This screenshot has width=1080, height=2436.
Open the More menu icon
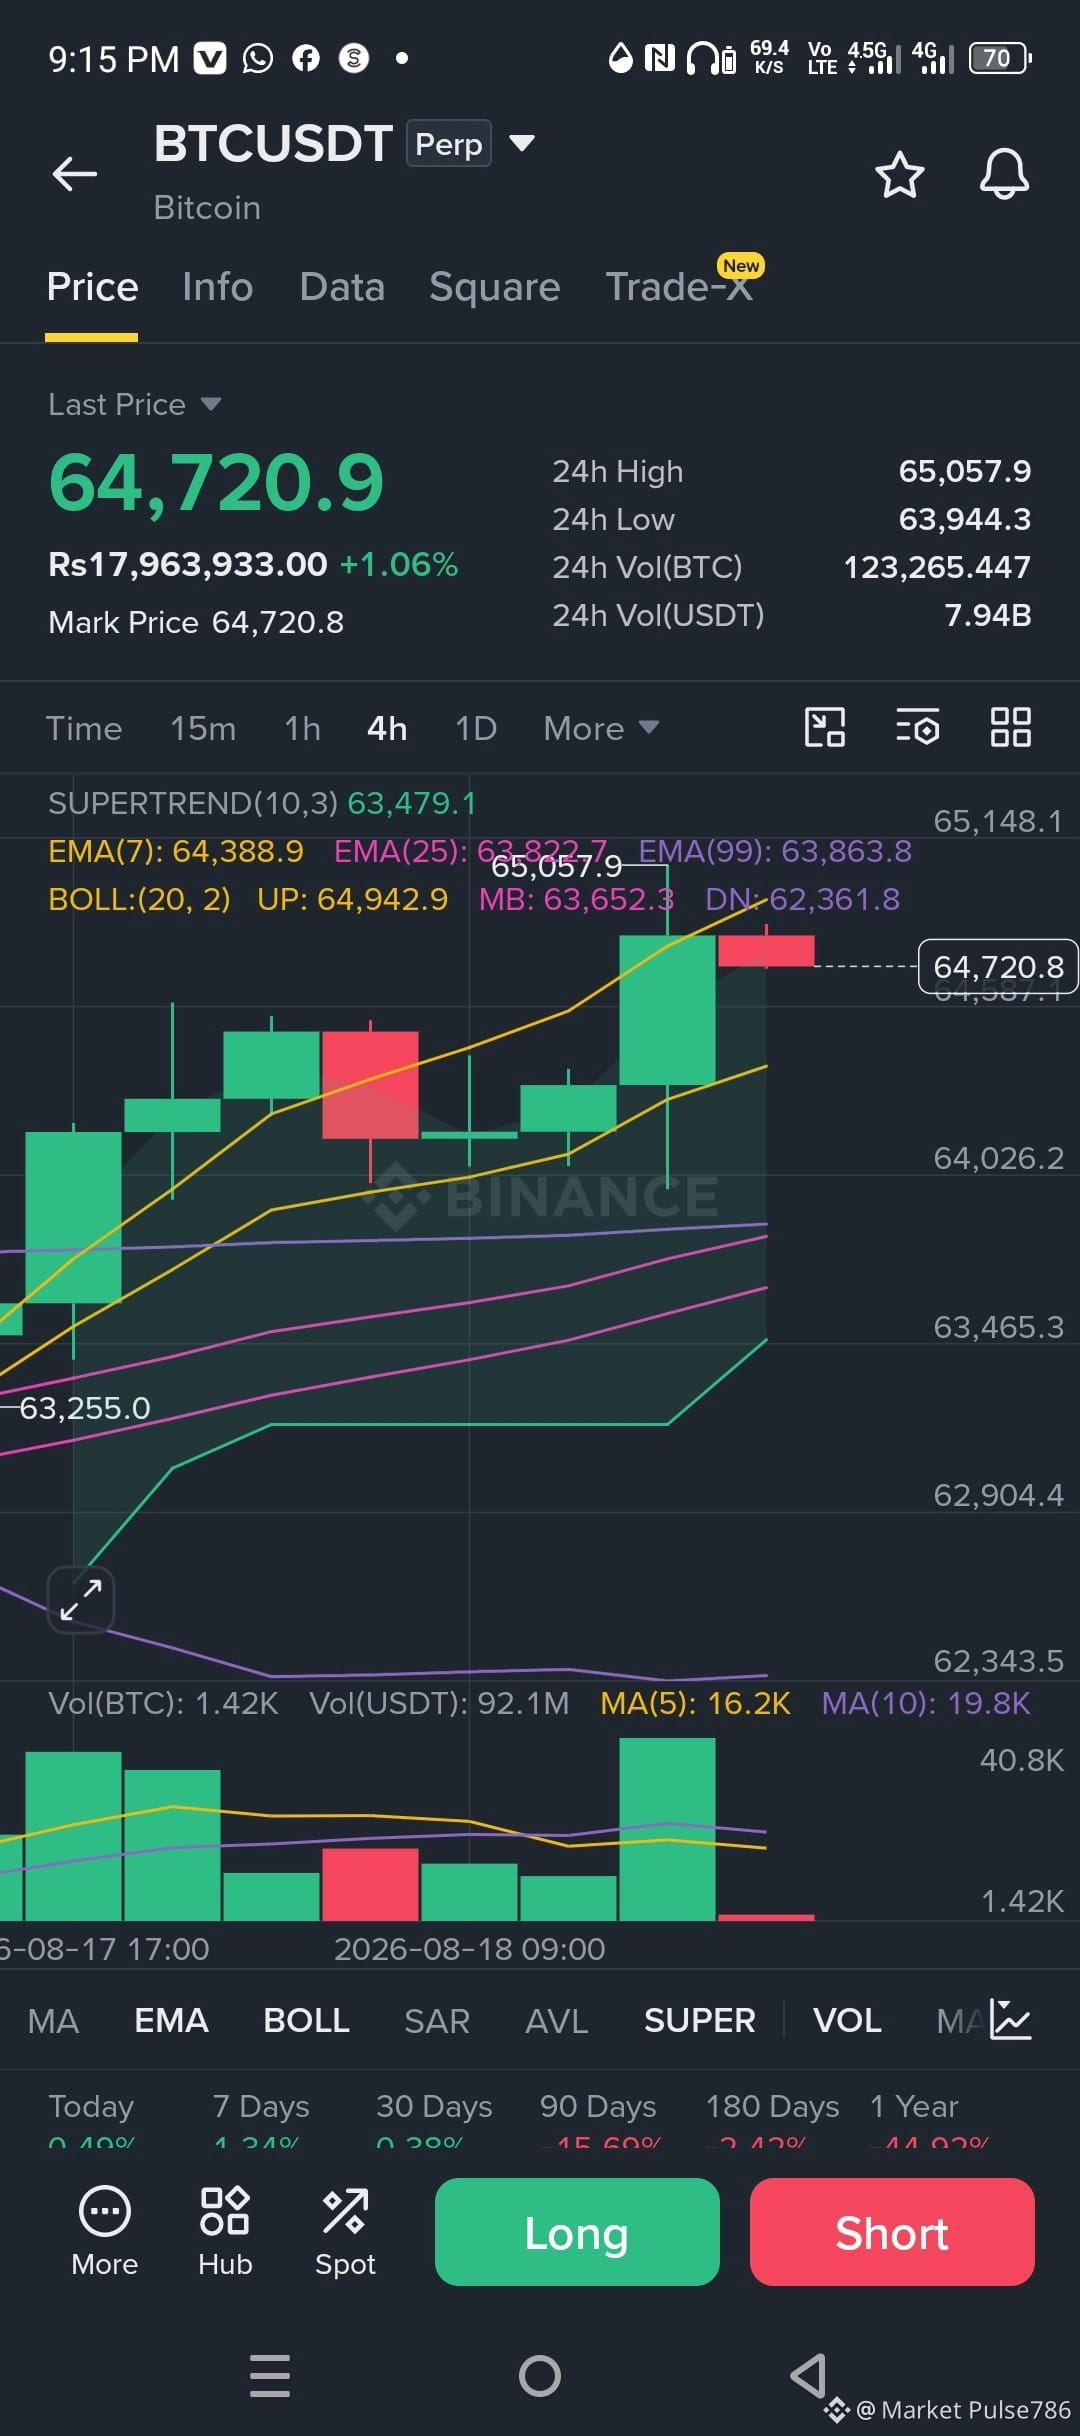point(105,2232)
